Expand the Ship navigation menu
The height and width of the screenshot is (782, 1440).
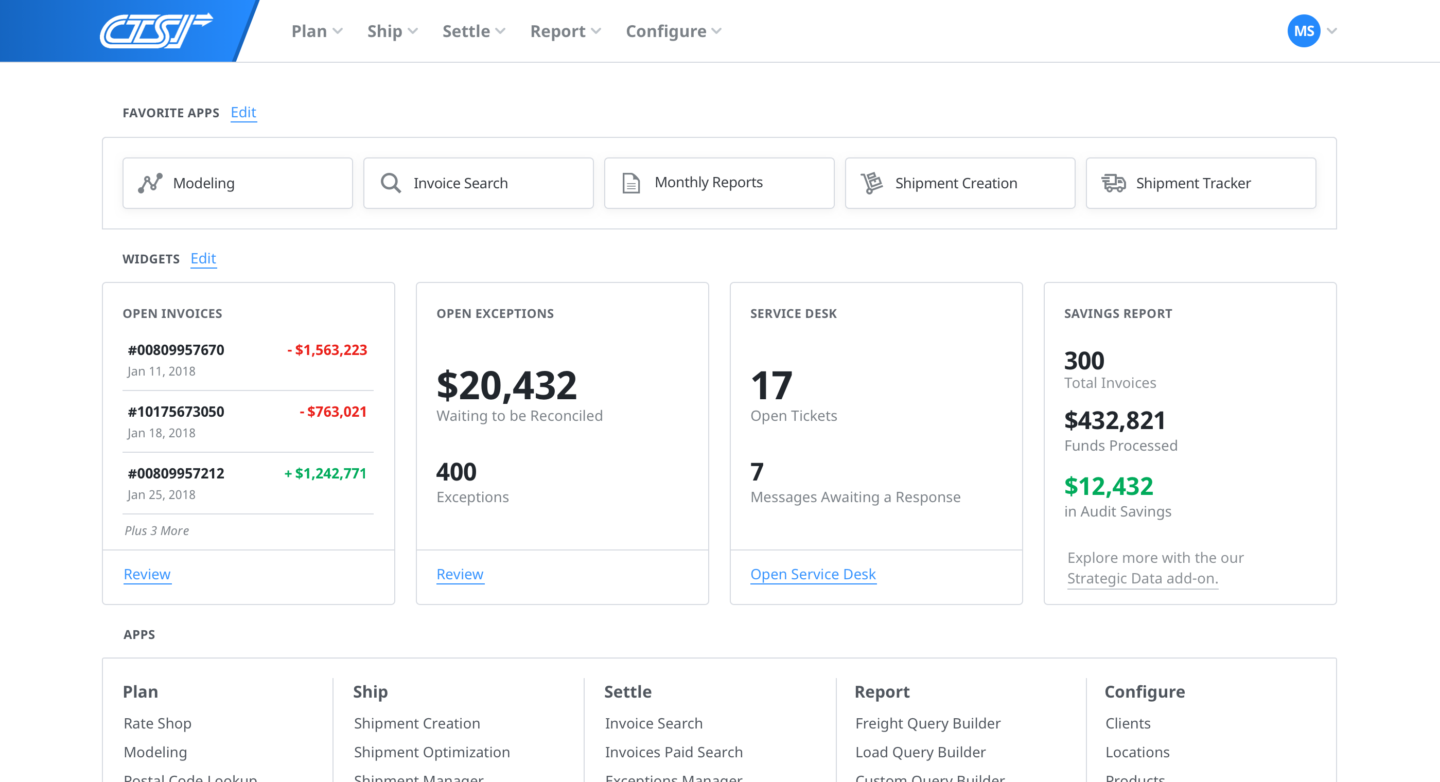(392, 31)
